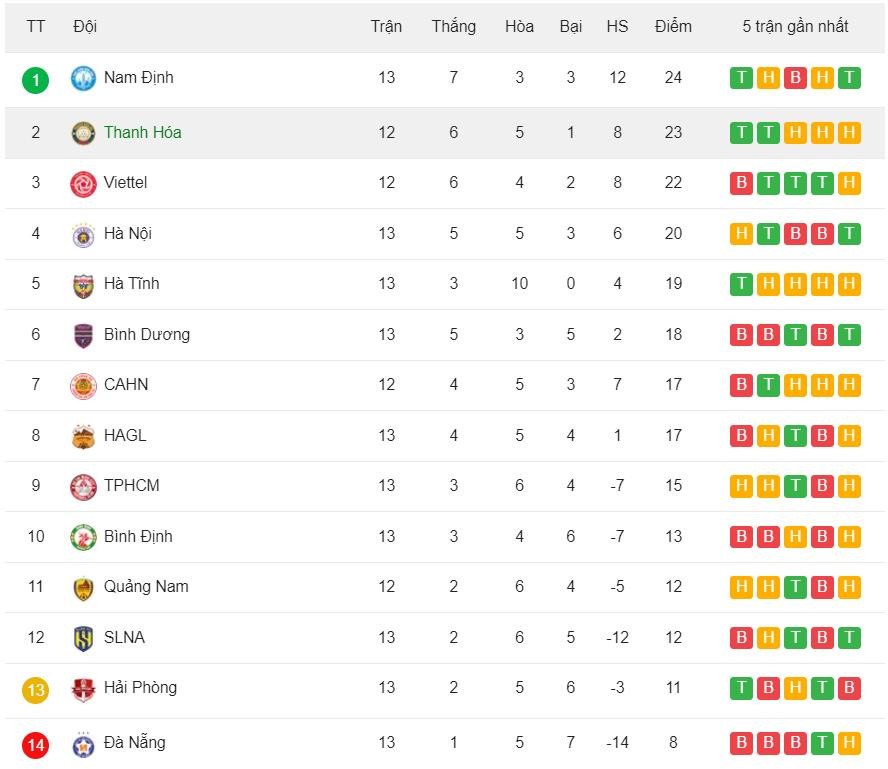Image resolution: width=888 pixels, height=769 pixels.
Task: Sort by the Điểm column header
Action: point(673,26)
